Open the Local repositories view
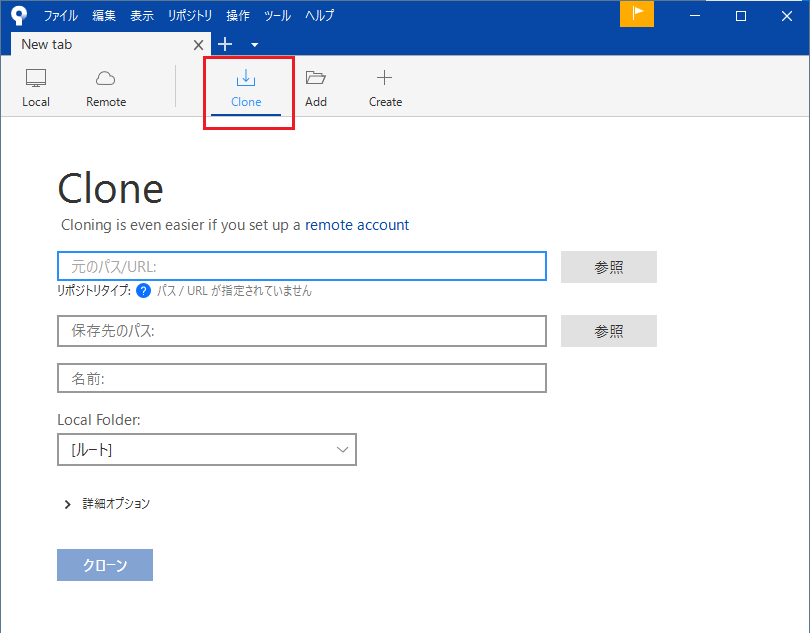810x634 pixels. click(x=36, y=88)
